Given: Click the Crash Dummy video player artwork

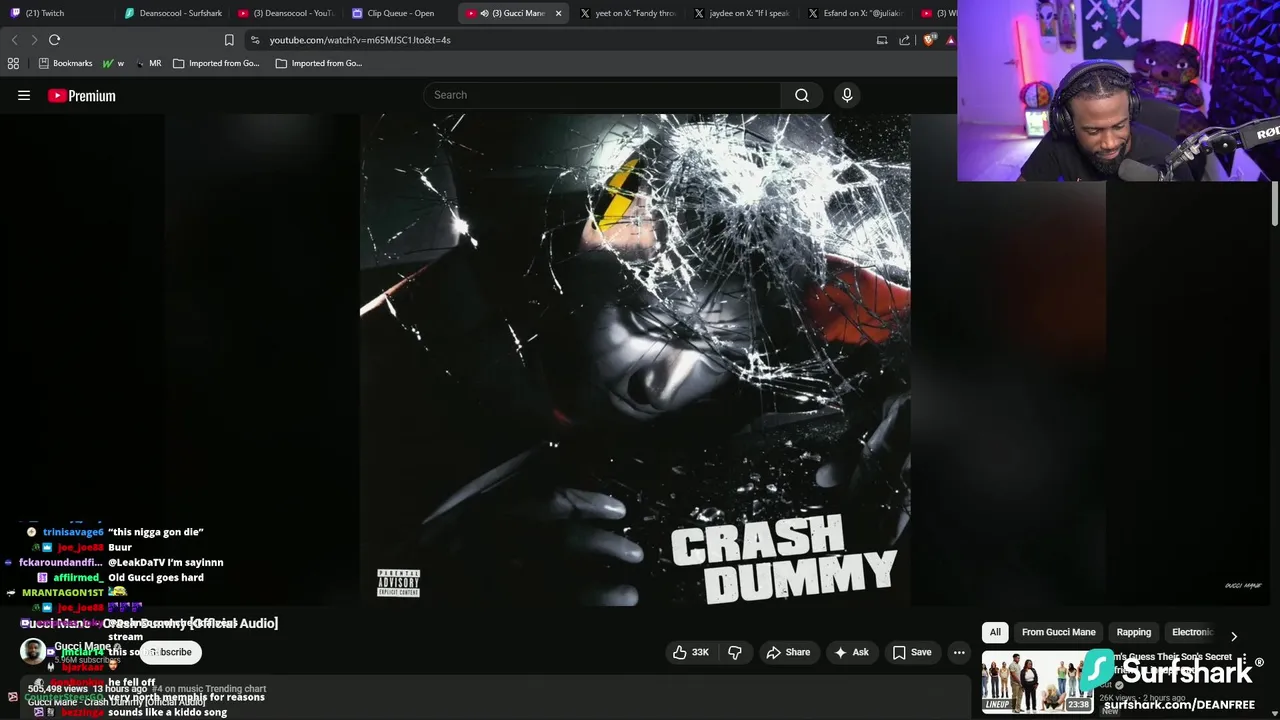Looking at the screenshot, I should pos(635,360).
